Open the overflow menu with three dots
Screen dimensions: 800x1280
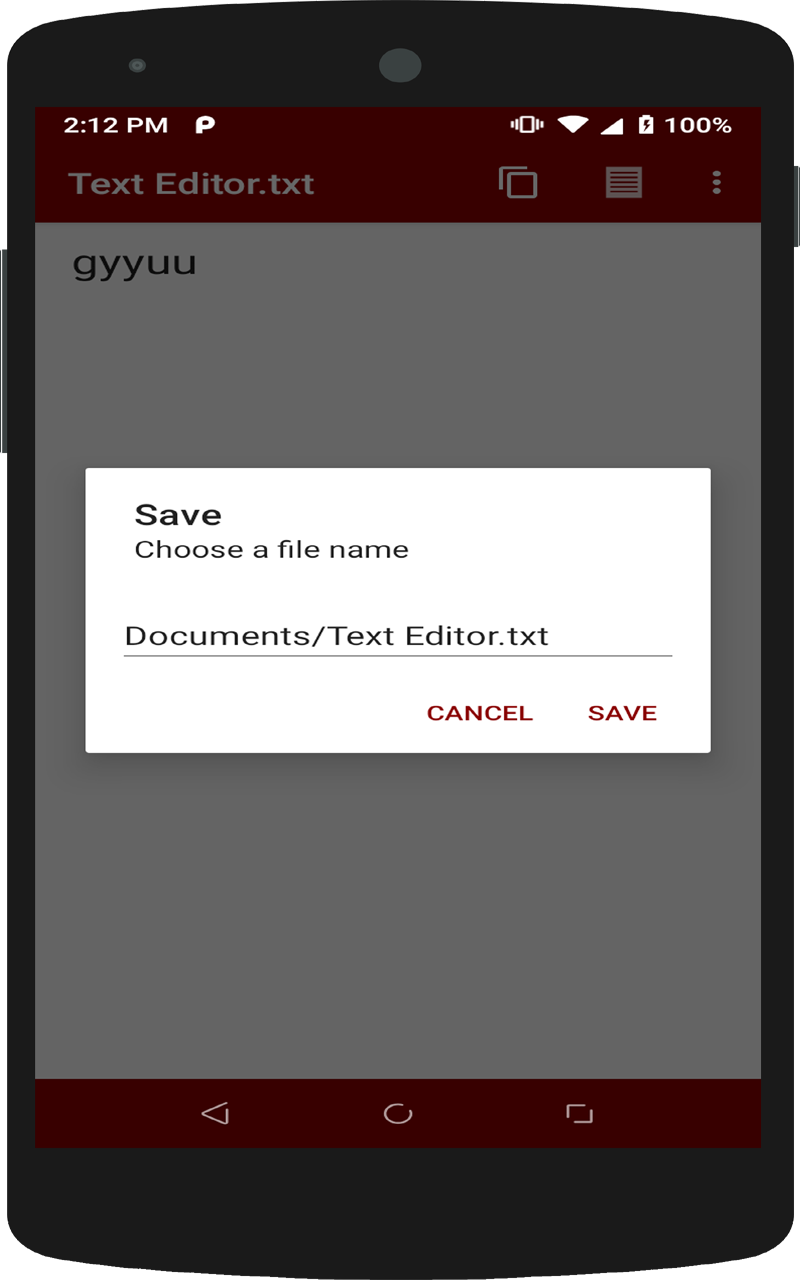pos(716,183)
